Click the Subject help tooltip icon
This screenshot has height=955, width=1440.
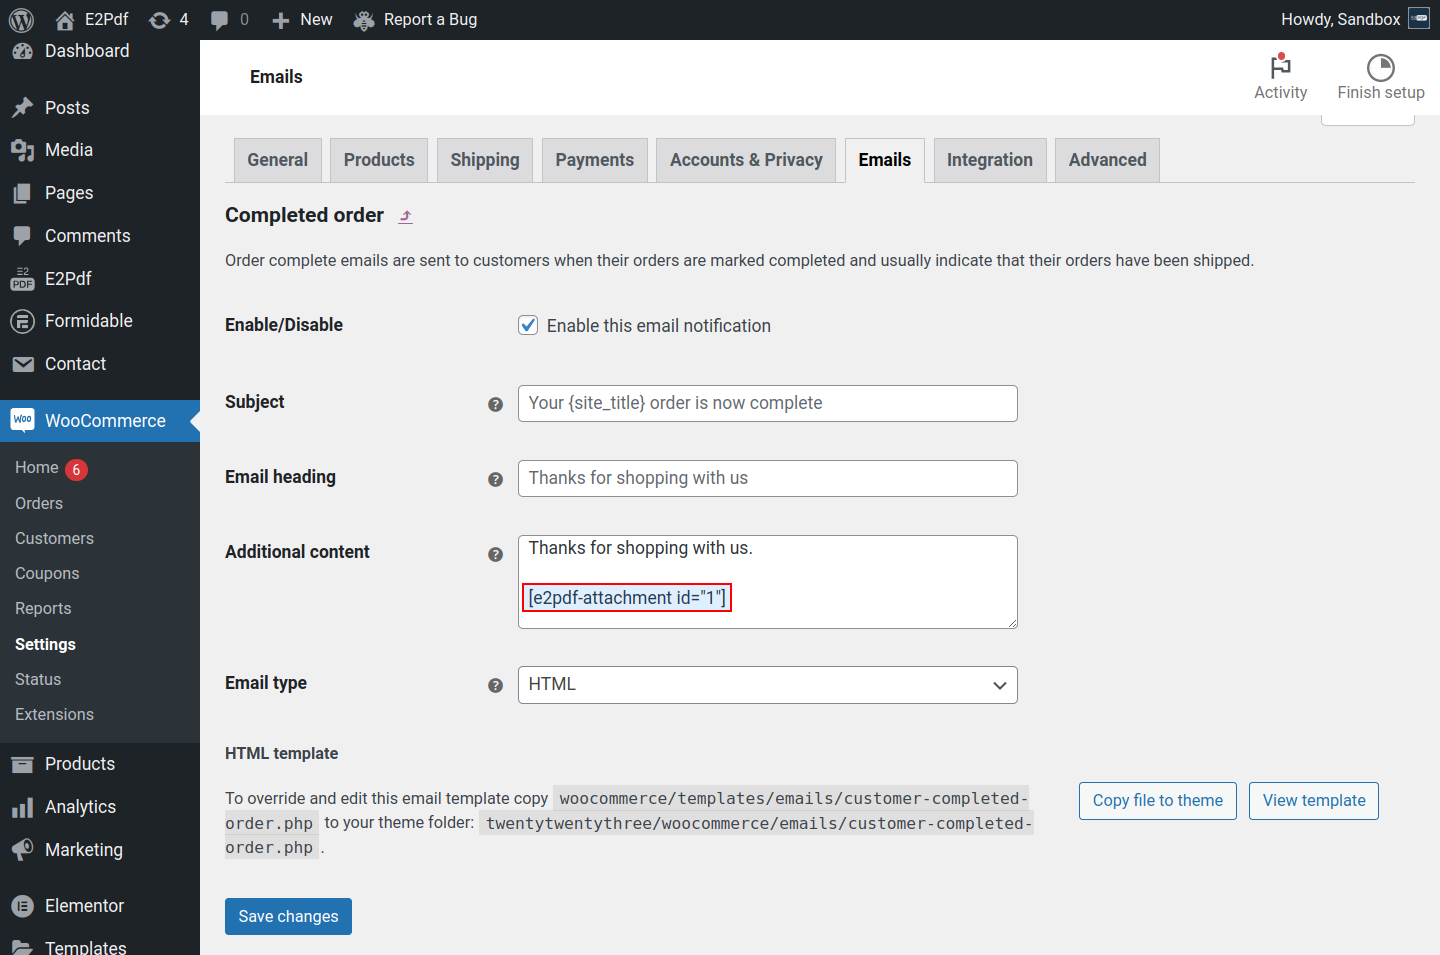tap(495, 404)
